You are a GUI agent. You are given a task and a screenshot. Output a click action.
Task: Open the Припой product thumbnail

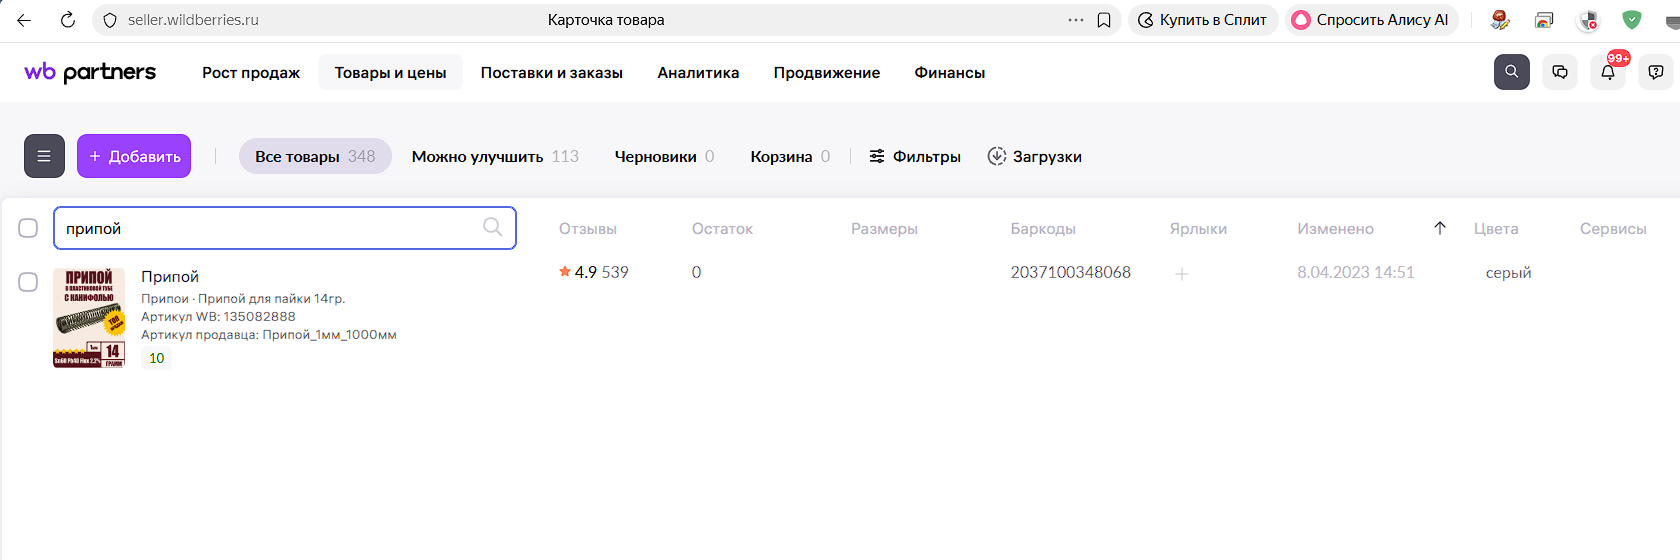[89, 318]
